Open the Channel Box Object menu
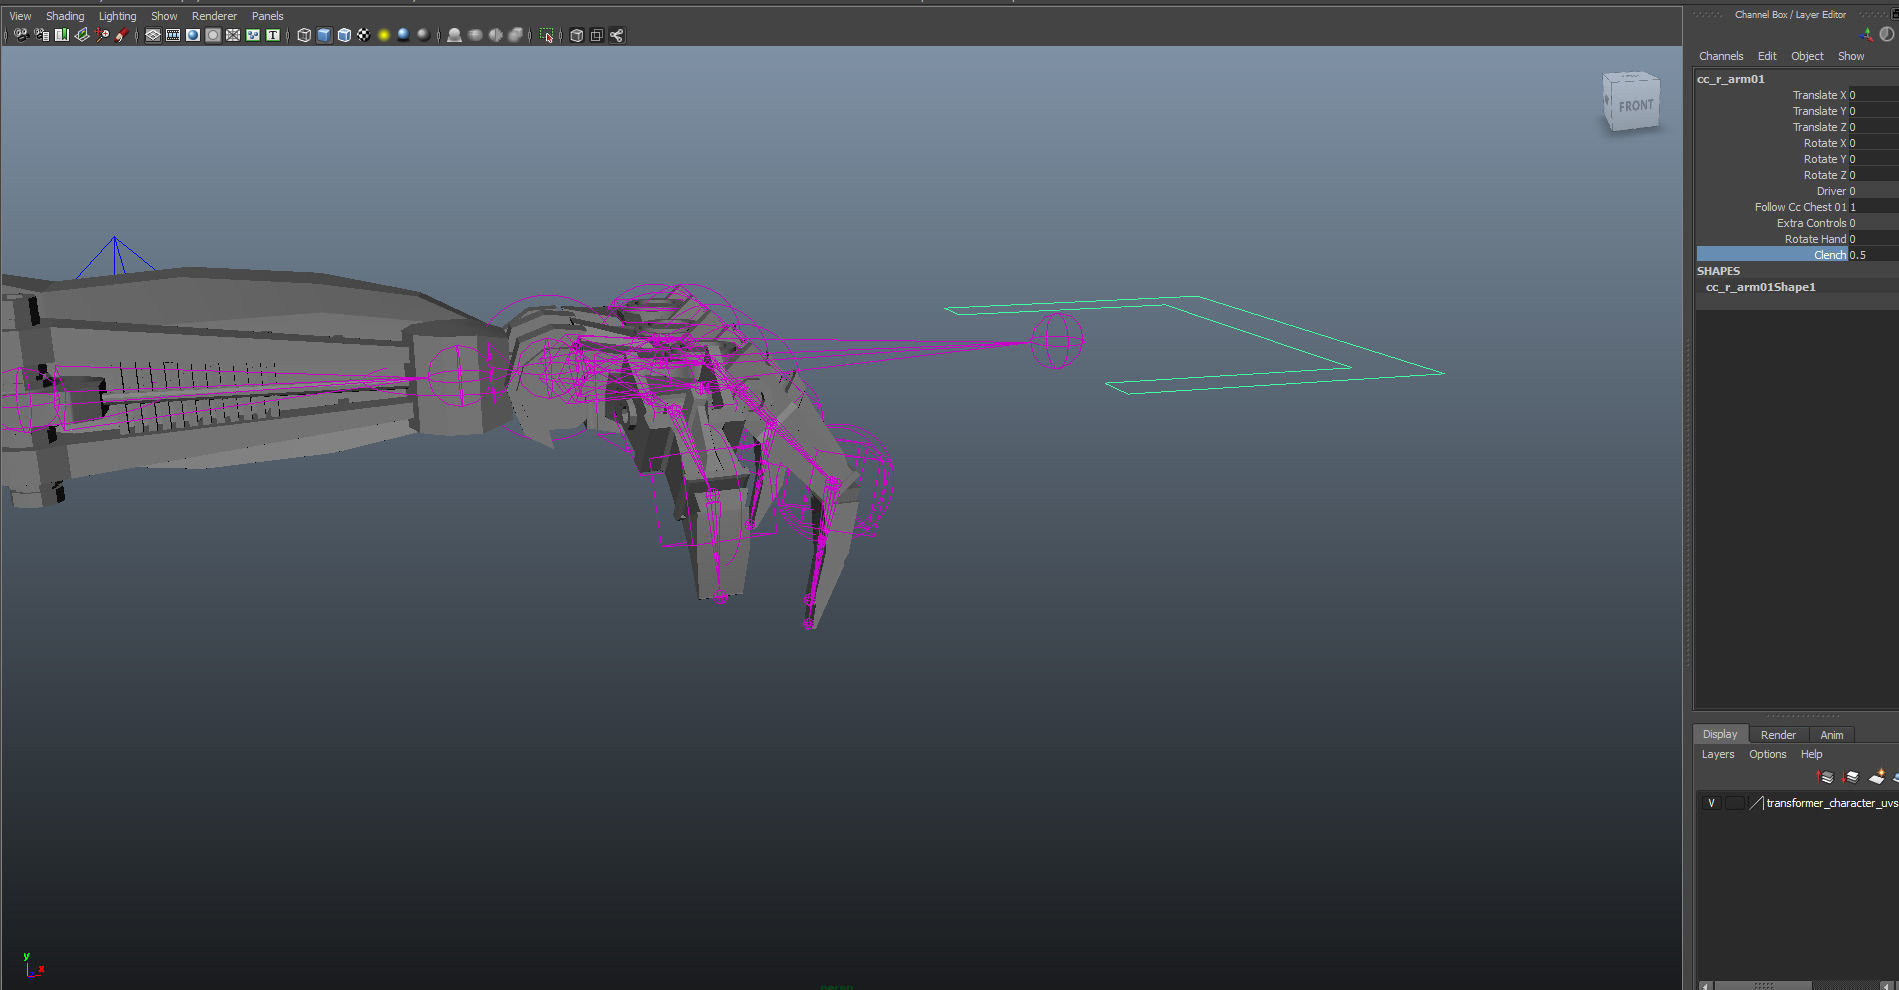Viewport: 1899px width, 990px height. pyautogui.click(x=1807, y=56)
